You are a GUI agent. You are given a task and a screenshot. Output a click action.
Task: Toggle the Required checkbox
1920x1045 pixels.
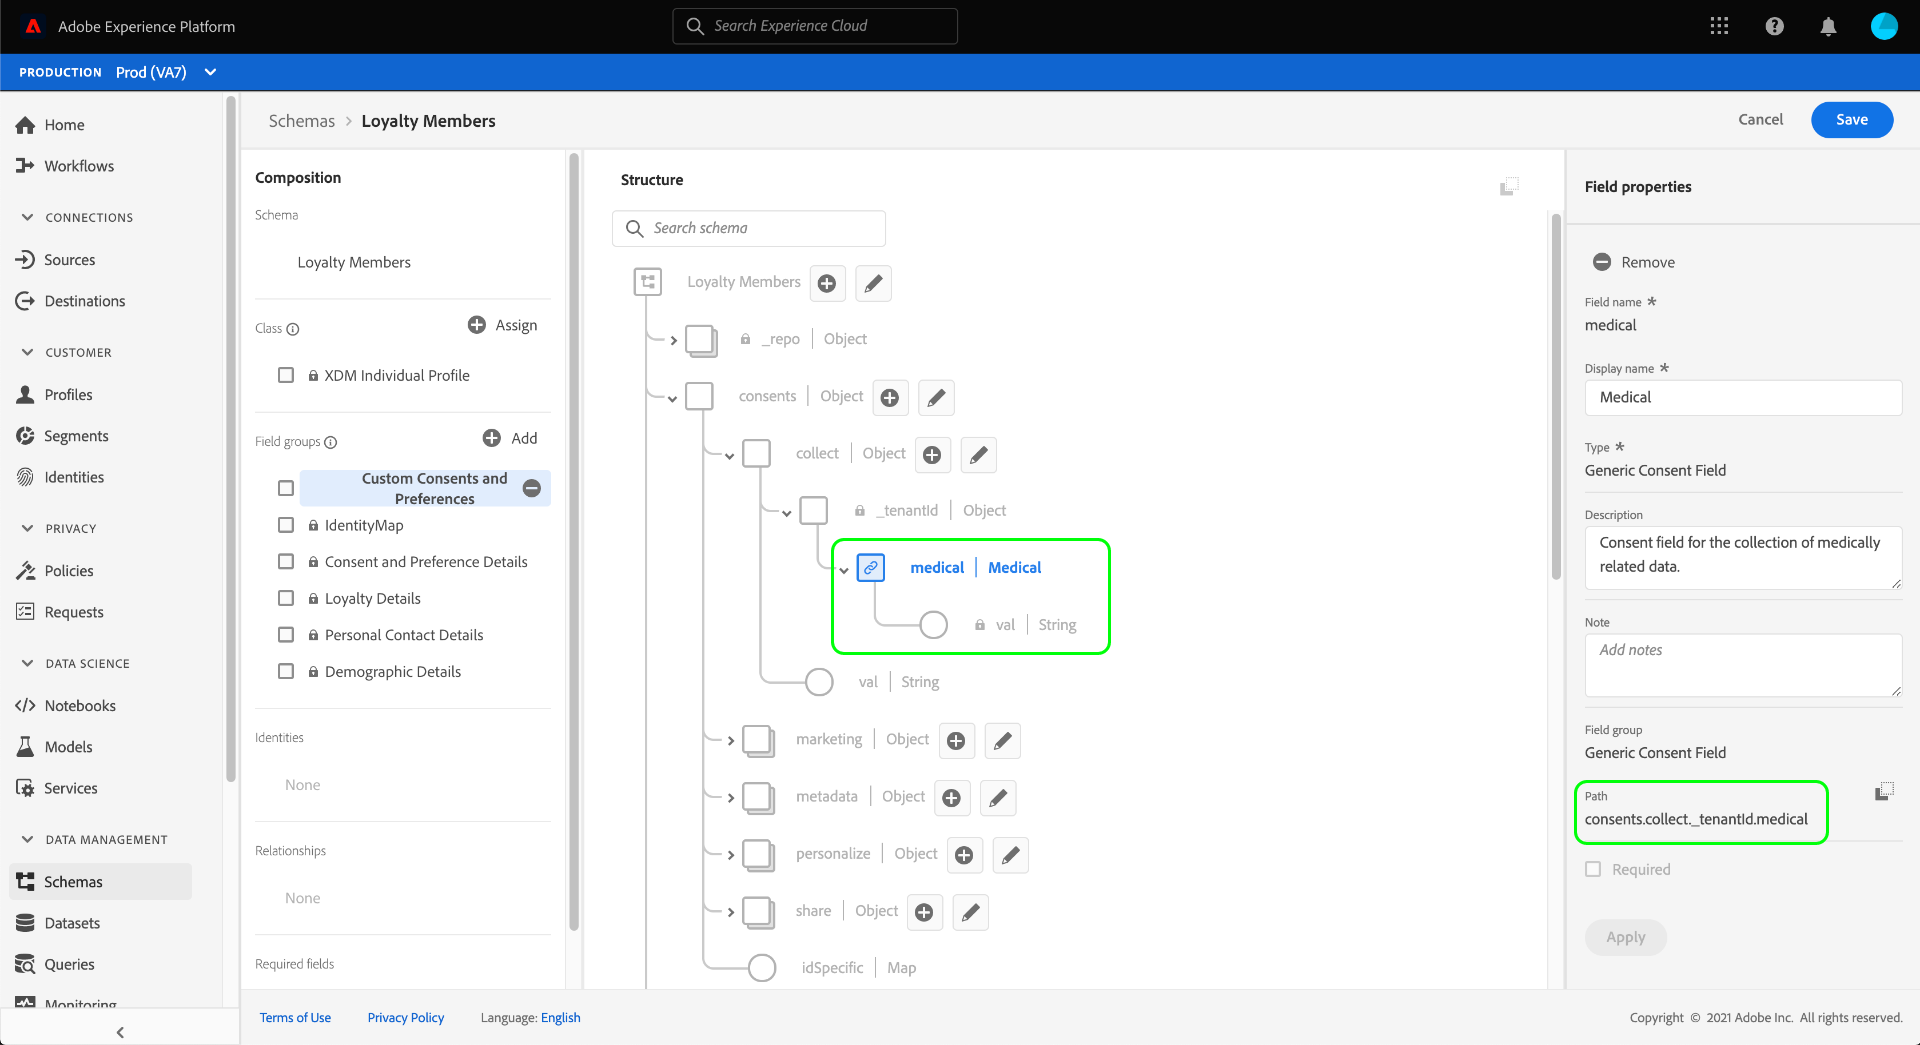pos(1593,869)
